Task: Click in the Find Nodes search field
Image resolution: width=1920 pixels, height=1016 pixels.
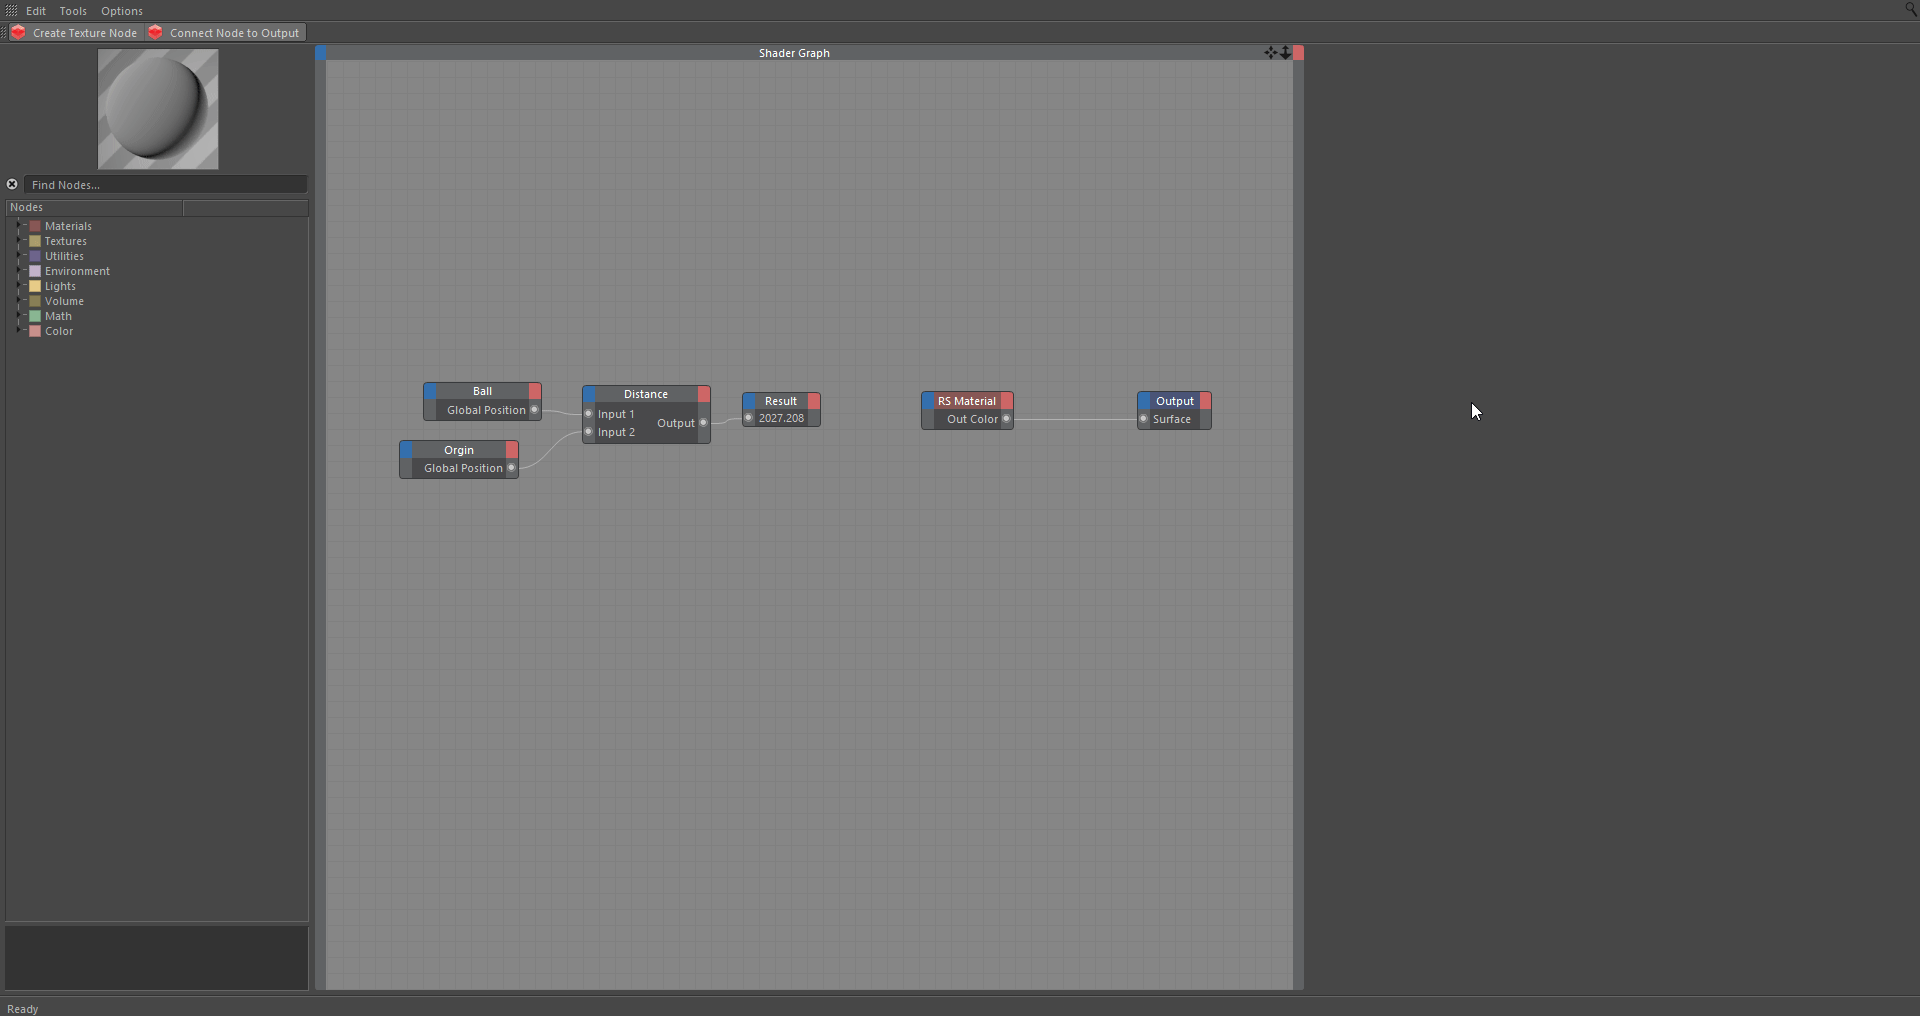Action: [165, 185]
